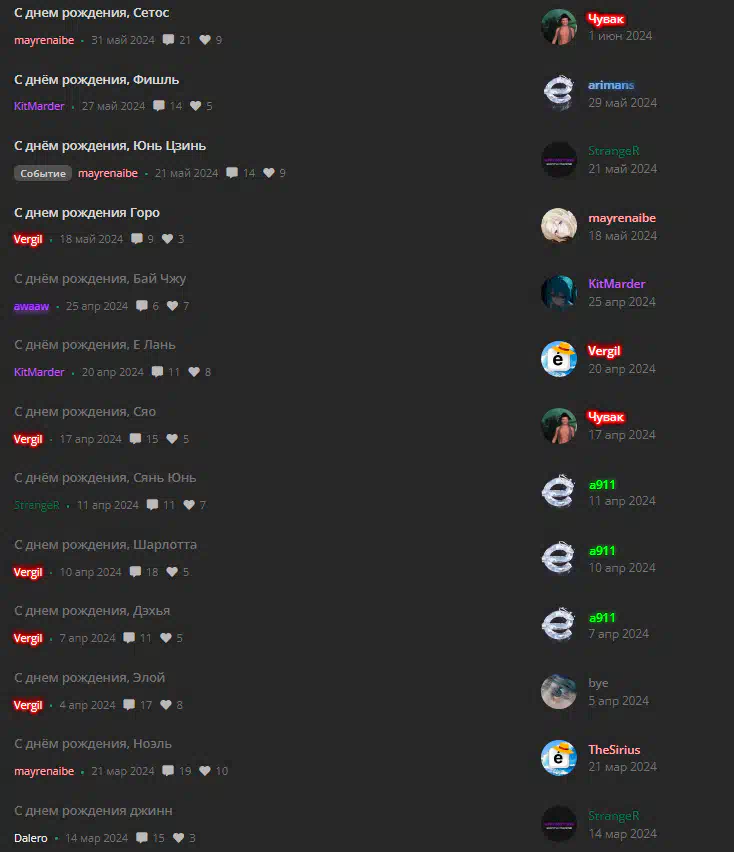This screenshot has height=852, width=734.
Task: Click heart icon on Ноэль thread
Action: 205,770
